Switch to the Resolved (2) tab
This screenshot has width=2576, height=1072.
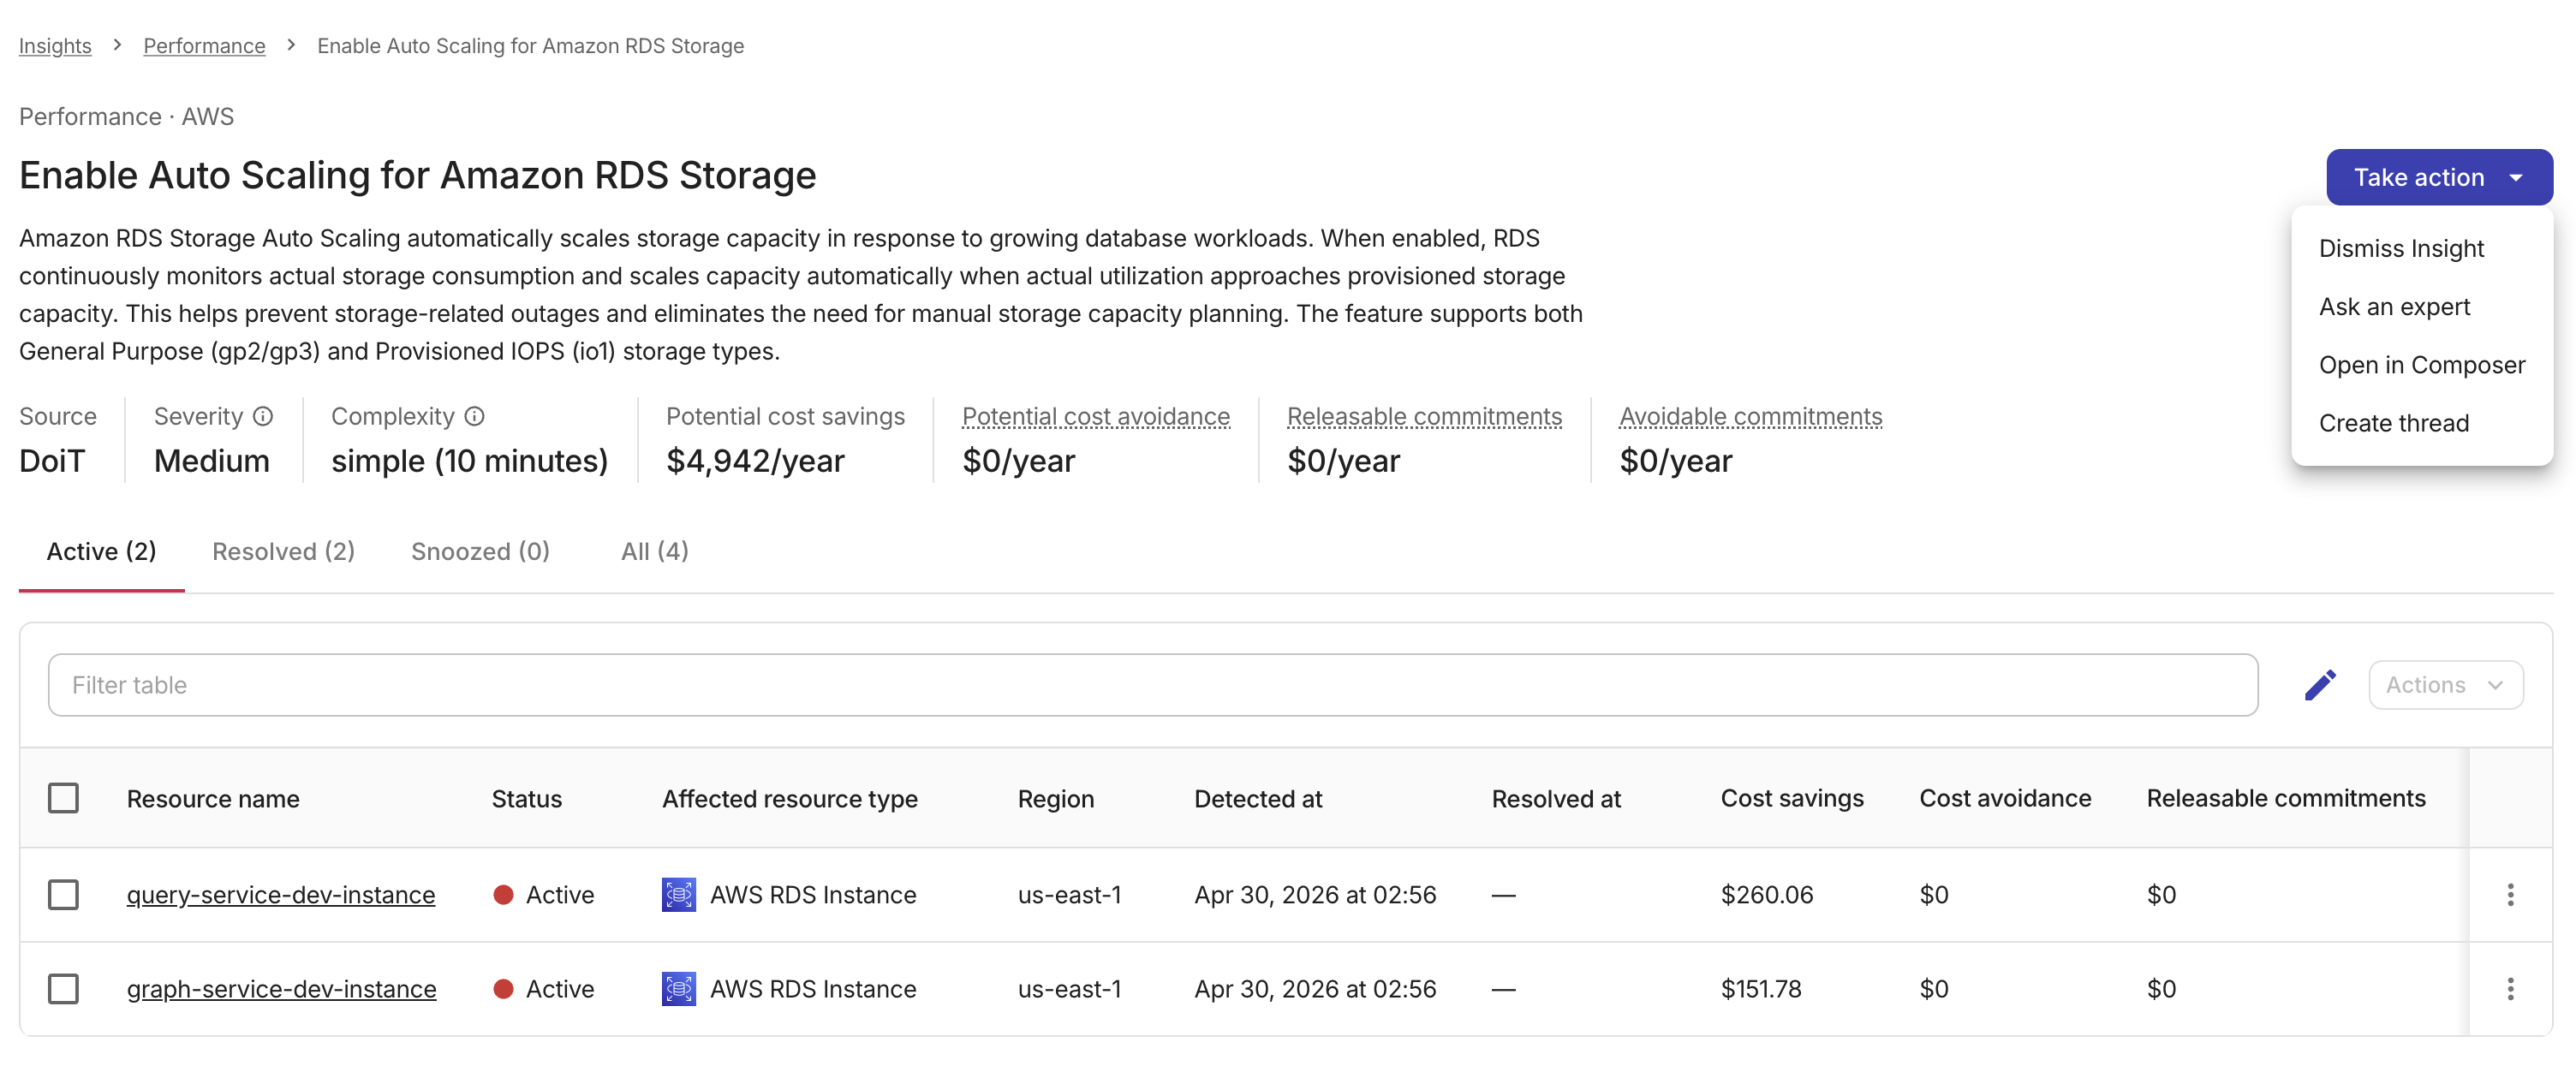click(x=284, y=551)
